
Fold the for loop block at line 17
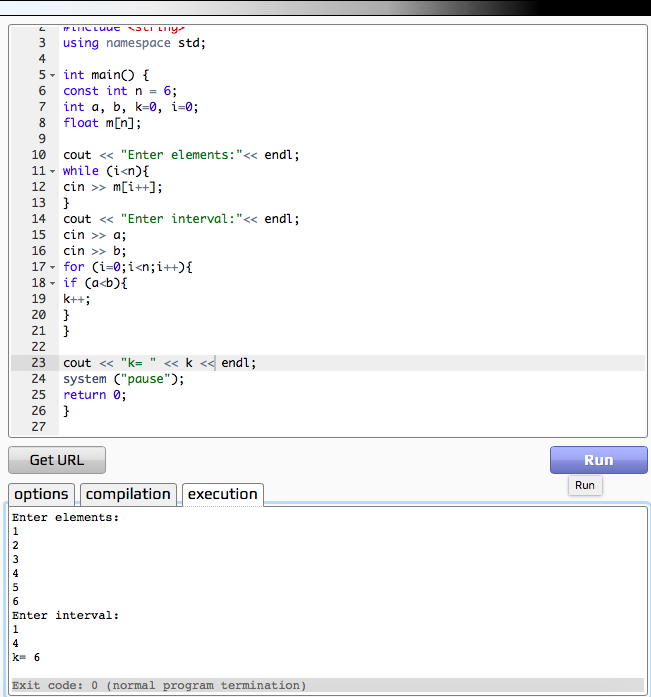click(52, 268)
